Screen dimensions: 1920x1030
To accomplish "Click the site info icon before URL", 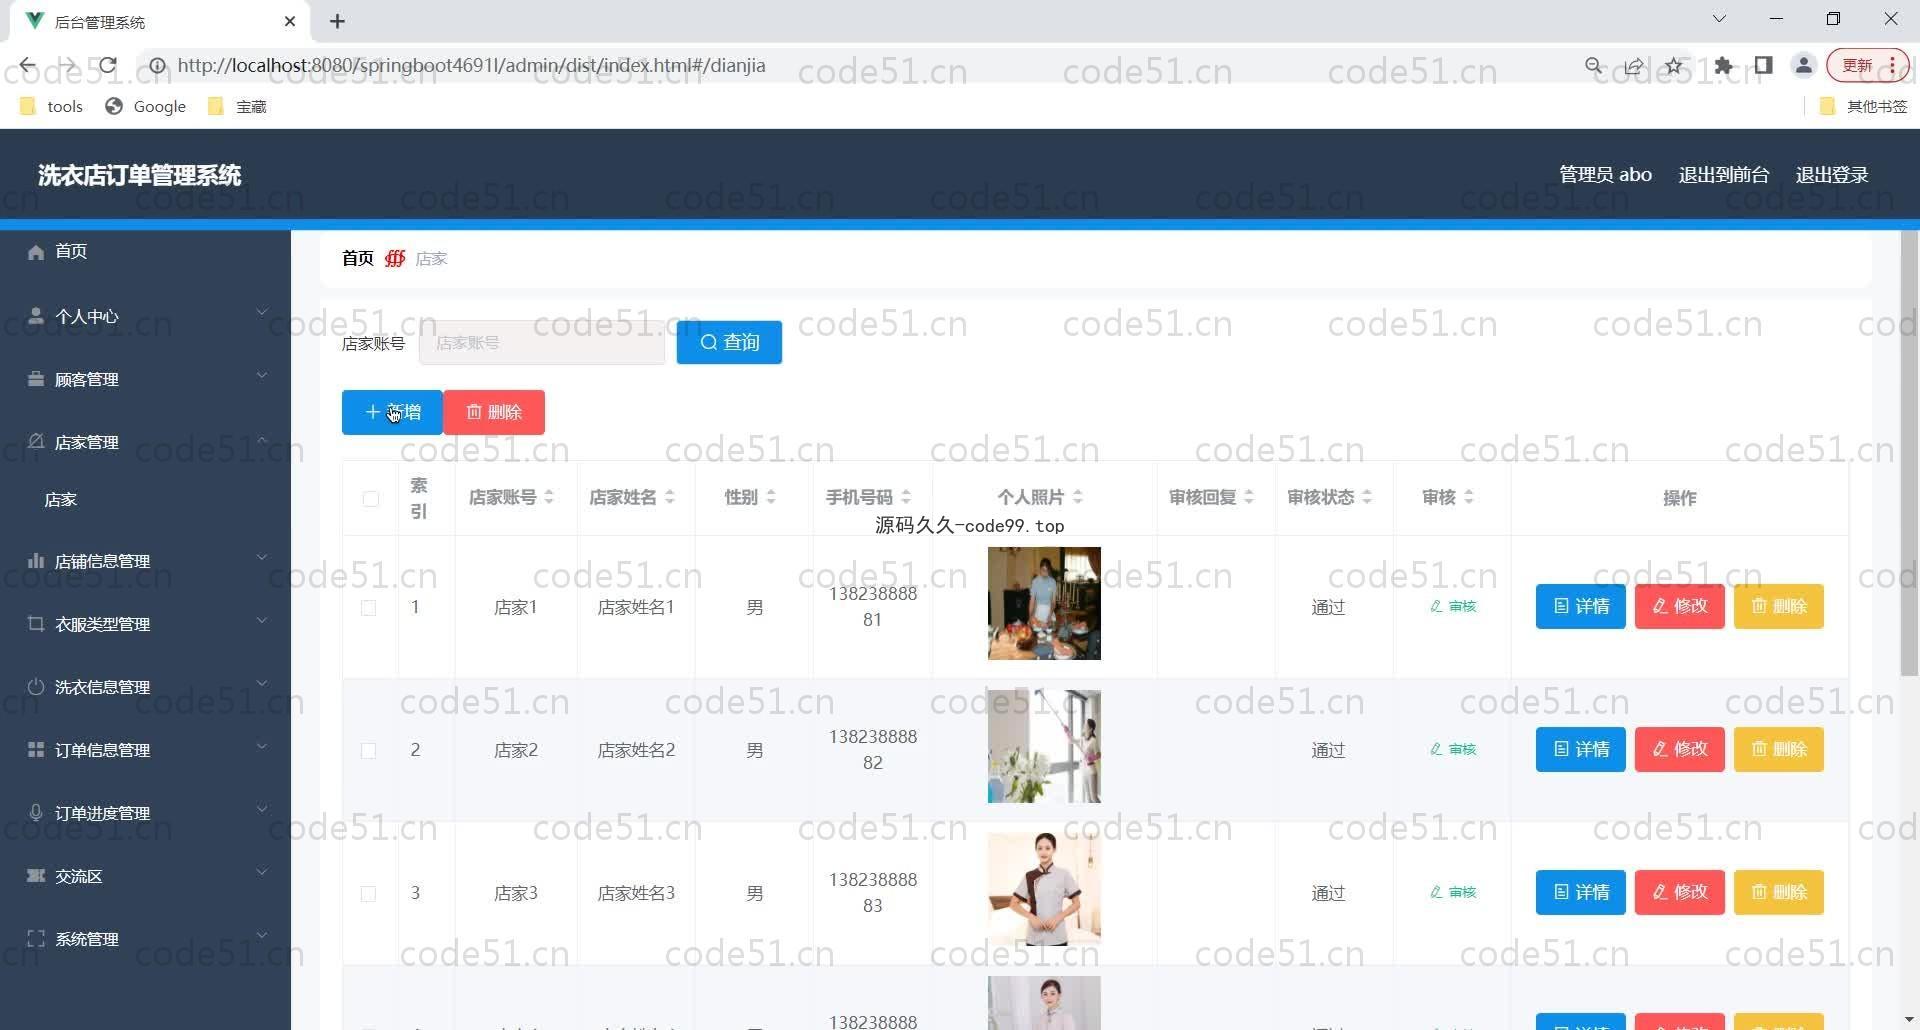I will [157, 66].
